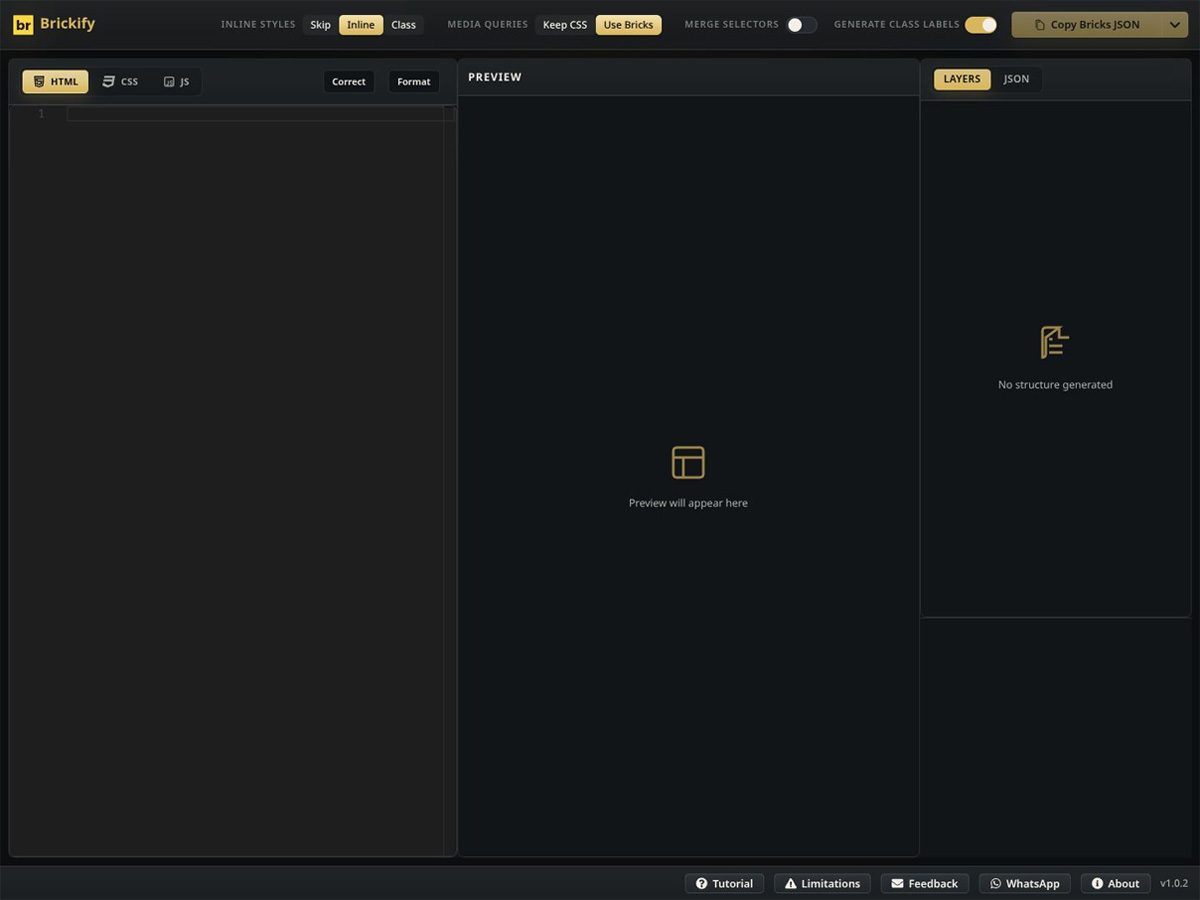
Task: Open the Layers tab
Action: 962,79
